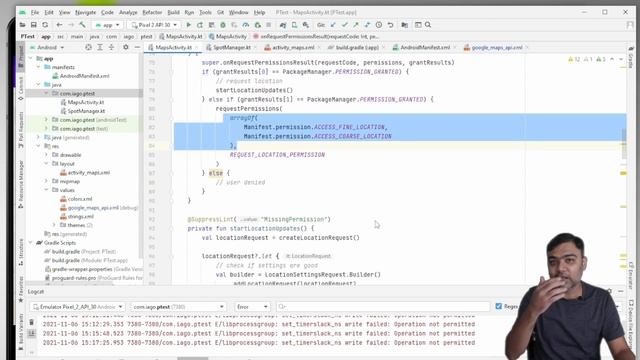Run the app with green play icon
The width and height of the screenshot is (640, 360).
[x=189, y=25]
